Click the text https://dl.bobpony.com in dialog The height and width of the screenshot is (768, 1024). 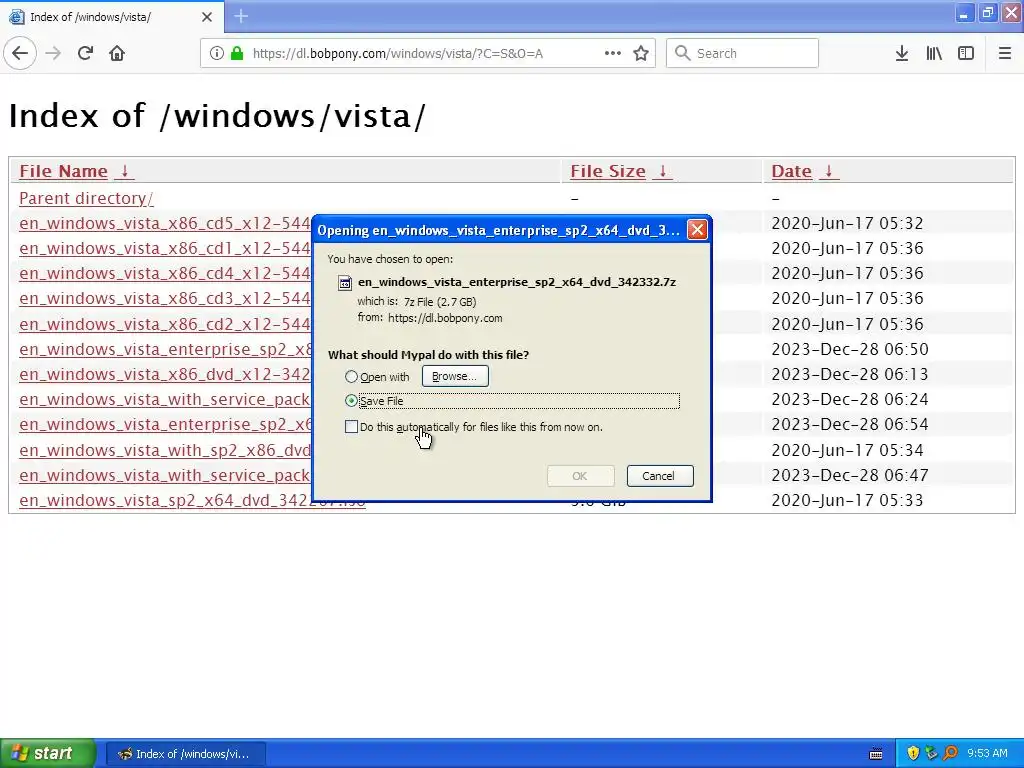click(x=445, y=318)
